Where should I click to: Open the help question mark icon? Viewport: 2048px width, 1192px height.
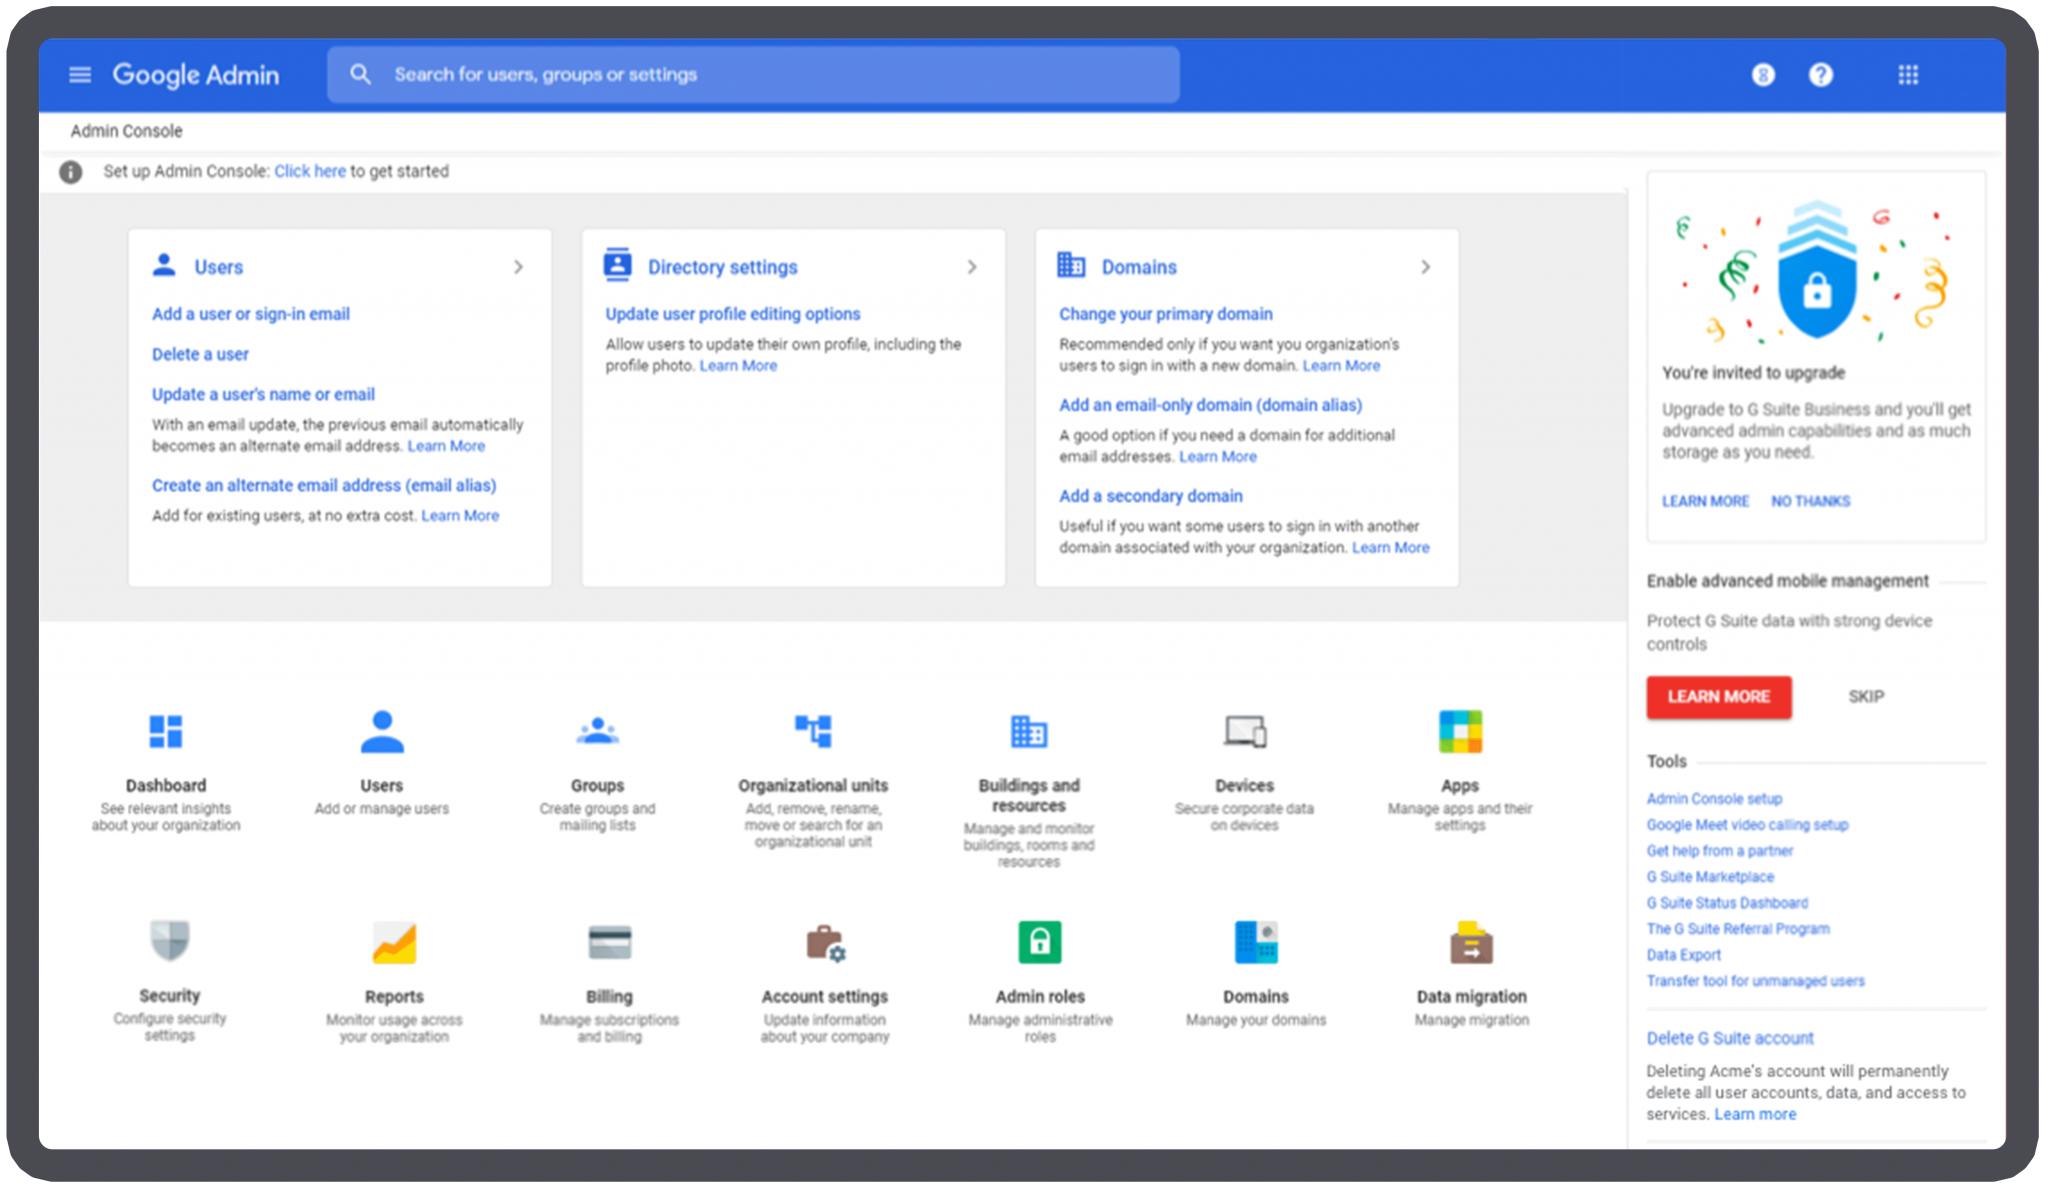pyautogui.click(x=1821, y=75)
